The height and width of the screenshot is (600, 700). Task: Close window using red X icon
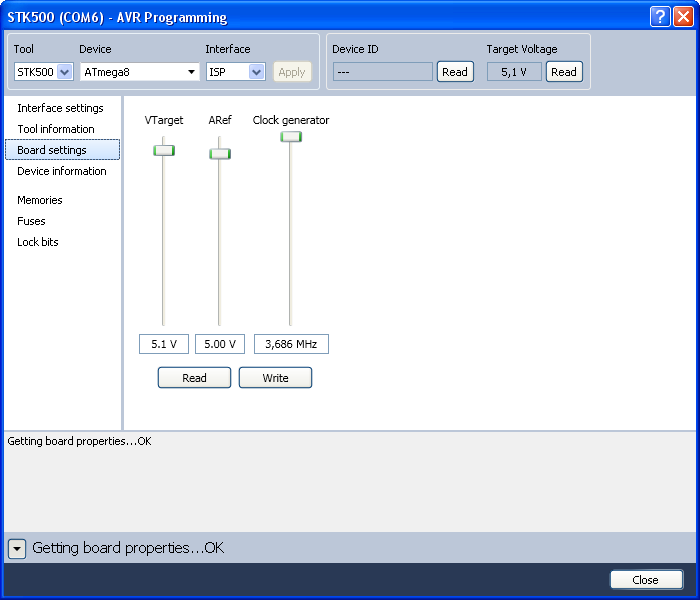(683, 17)
